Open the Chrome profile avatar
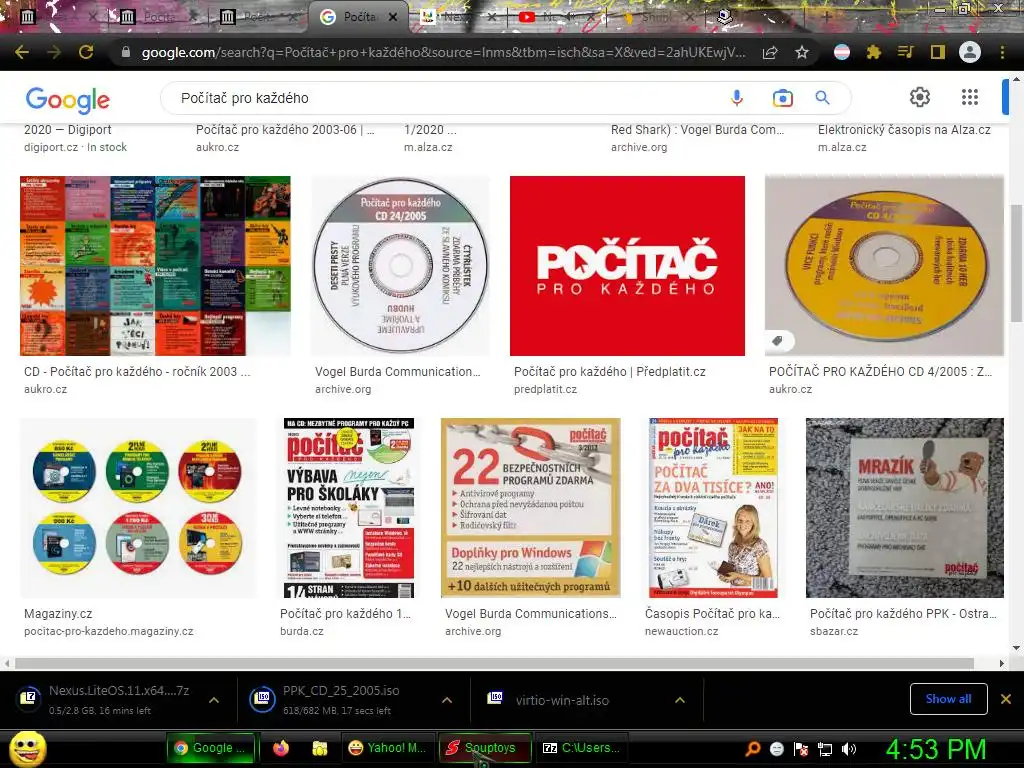This screenshot has width=1024, height=768. point(970,52)
